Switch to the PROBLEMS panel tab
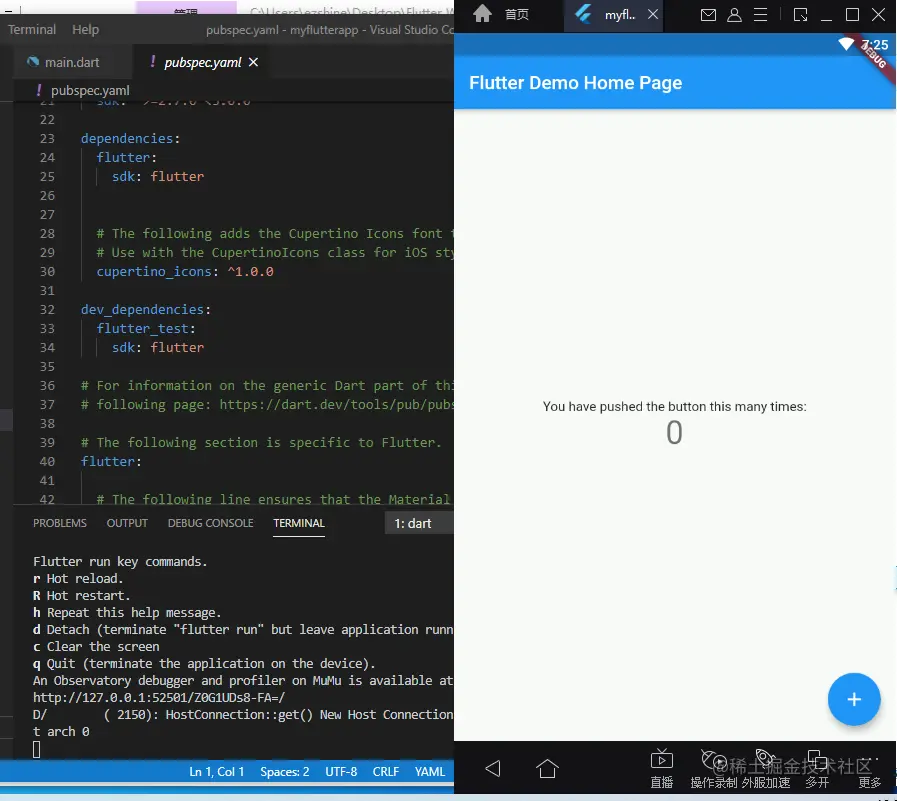This screenshot has height=801, width=897. [x=60, y=523]
